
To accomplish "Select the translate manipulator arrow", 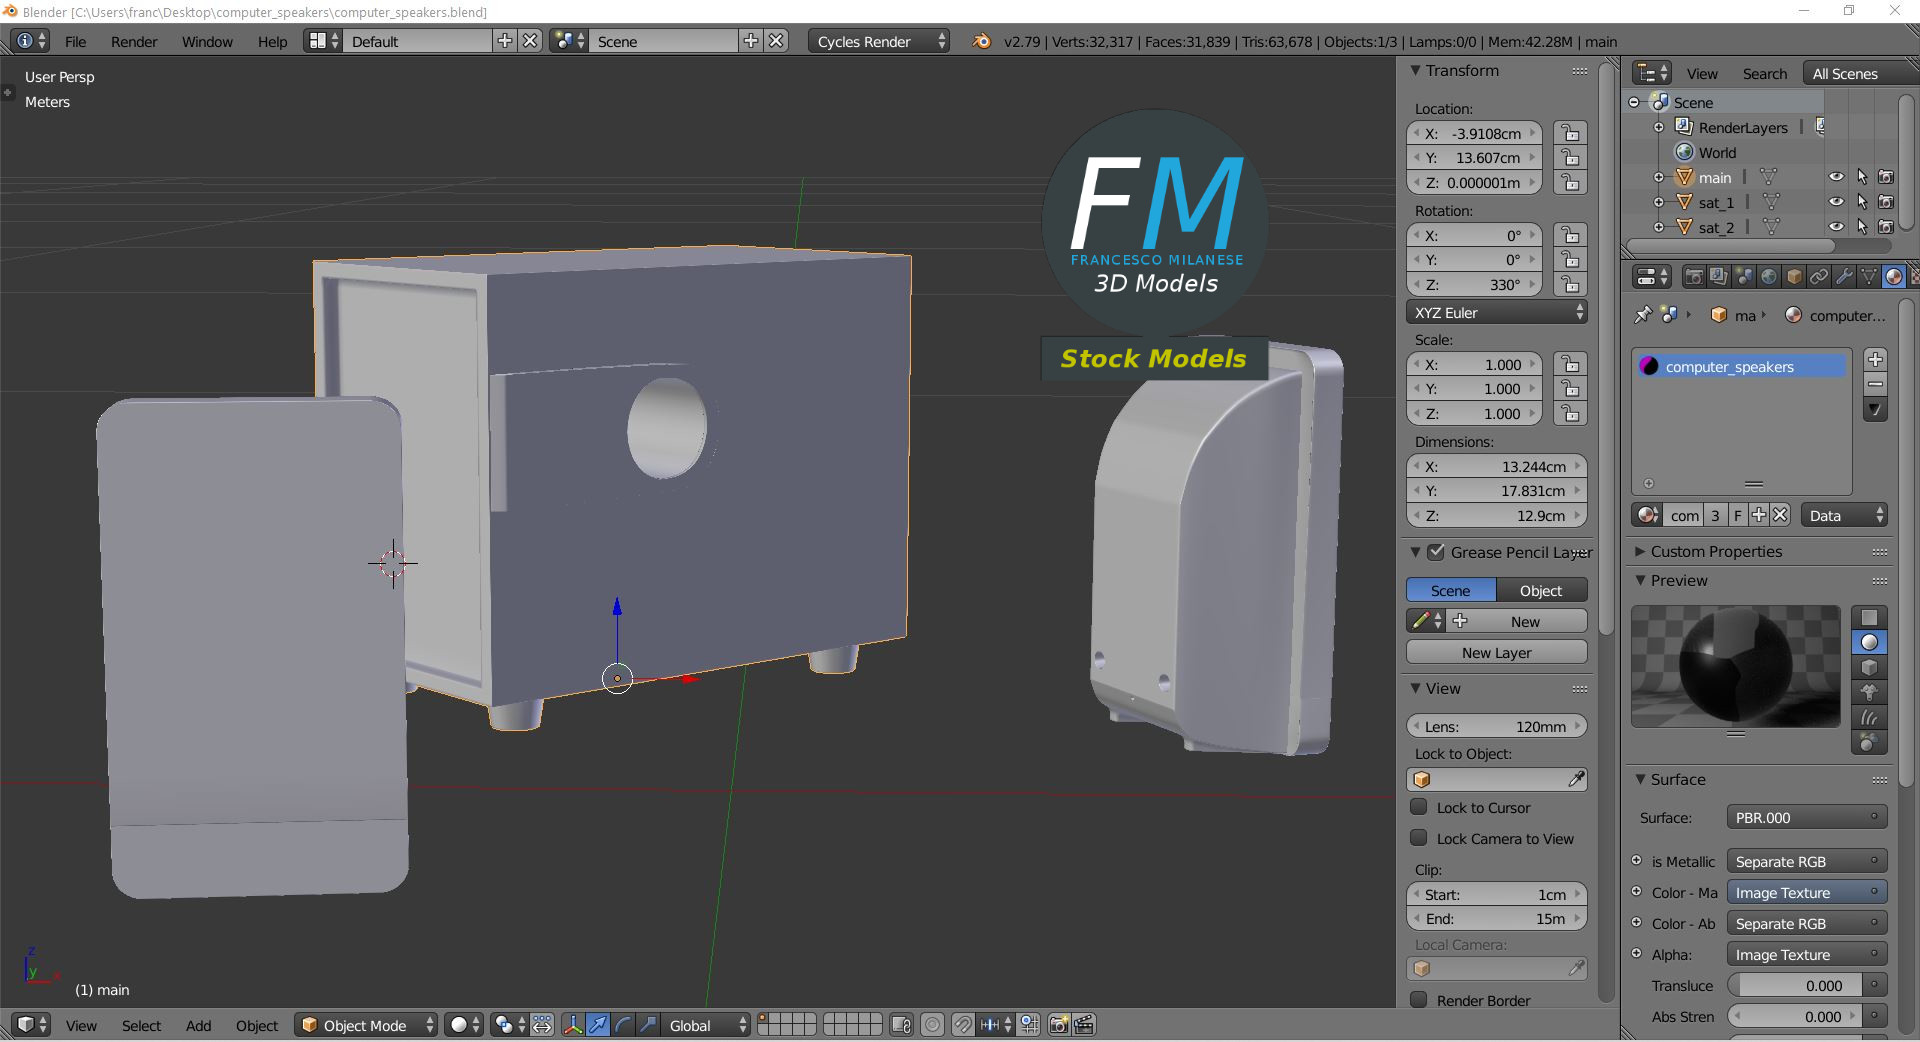I will [x=598, y=1025].
